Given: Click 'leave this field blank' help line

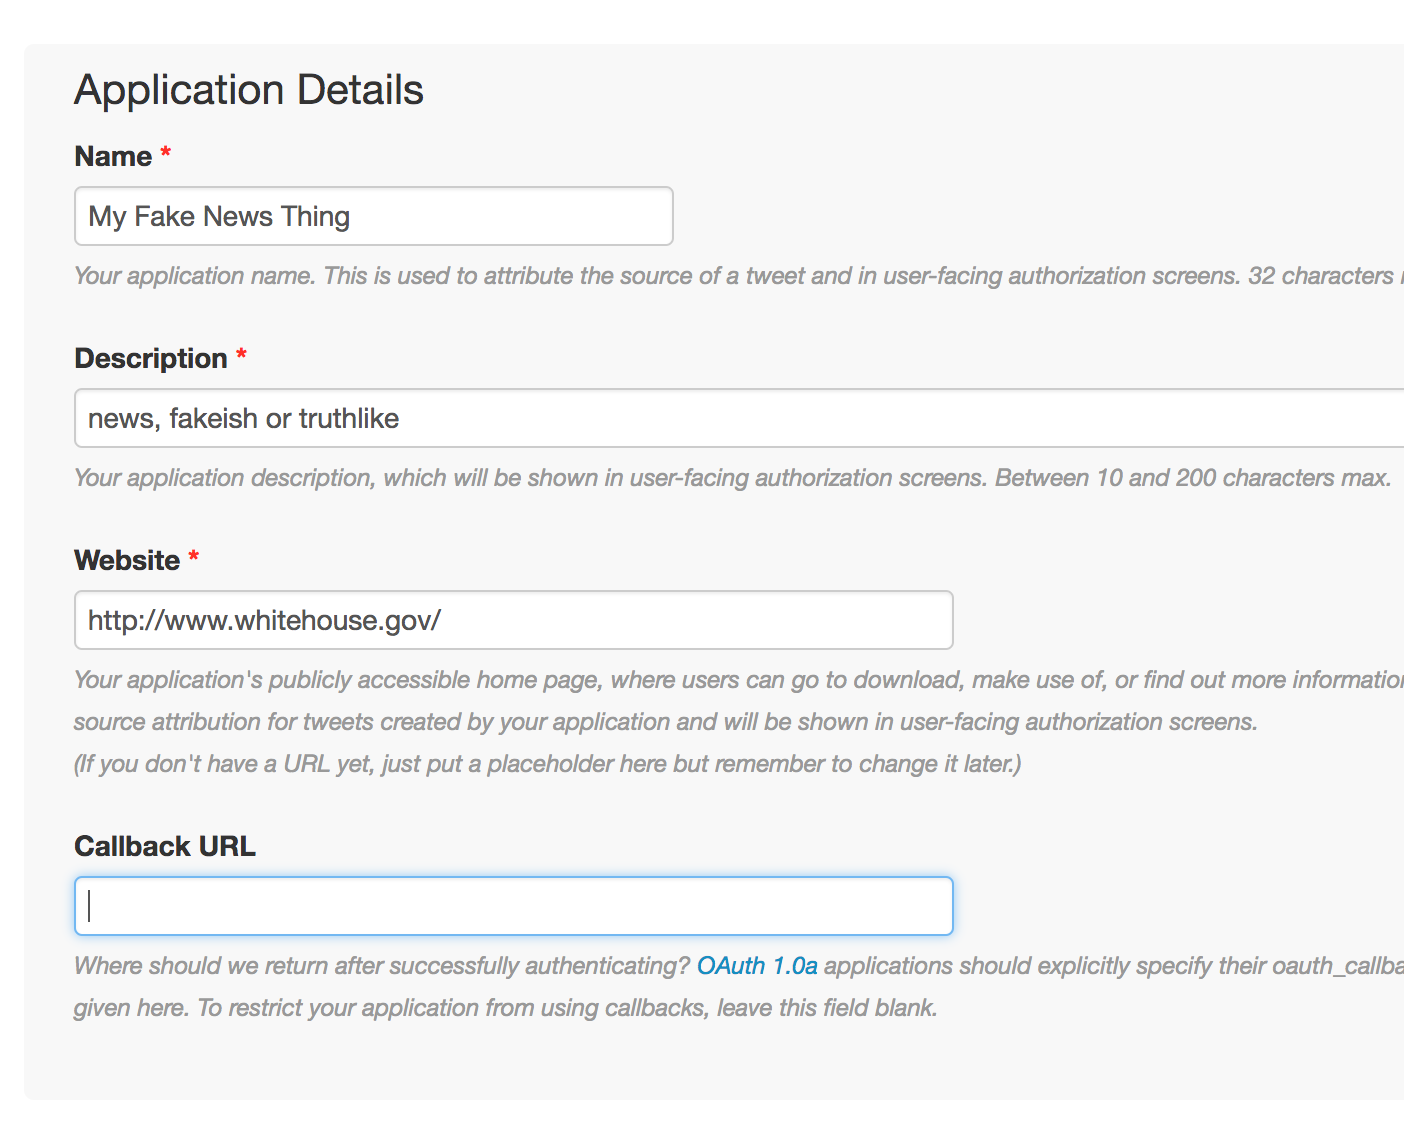Looking at the screenshot, I should pyautogui.click(x=506, y=1008).
